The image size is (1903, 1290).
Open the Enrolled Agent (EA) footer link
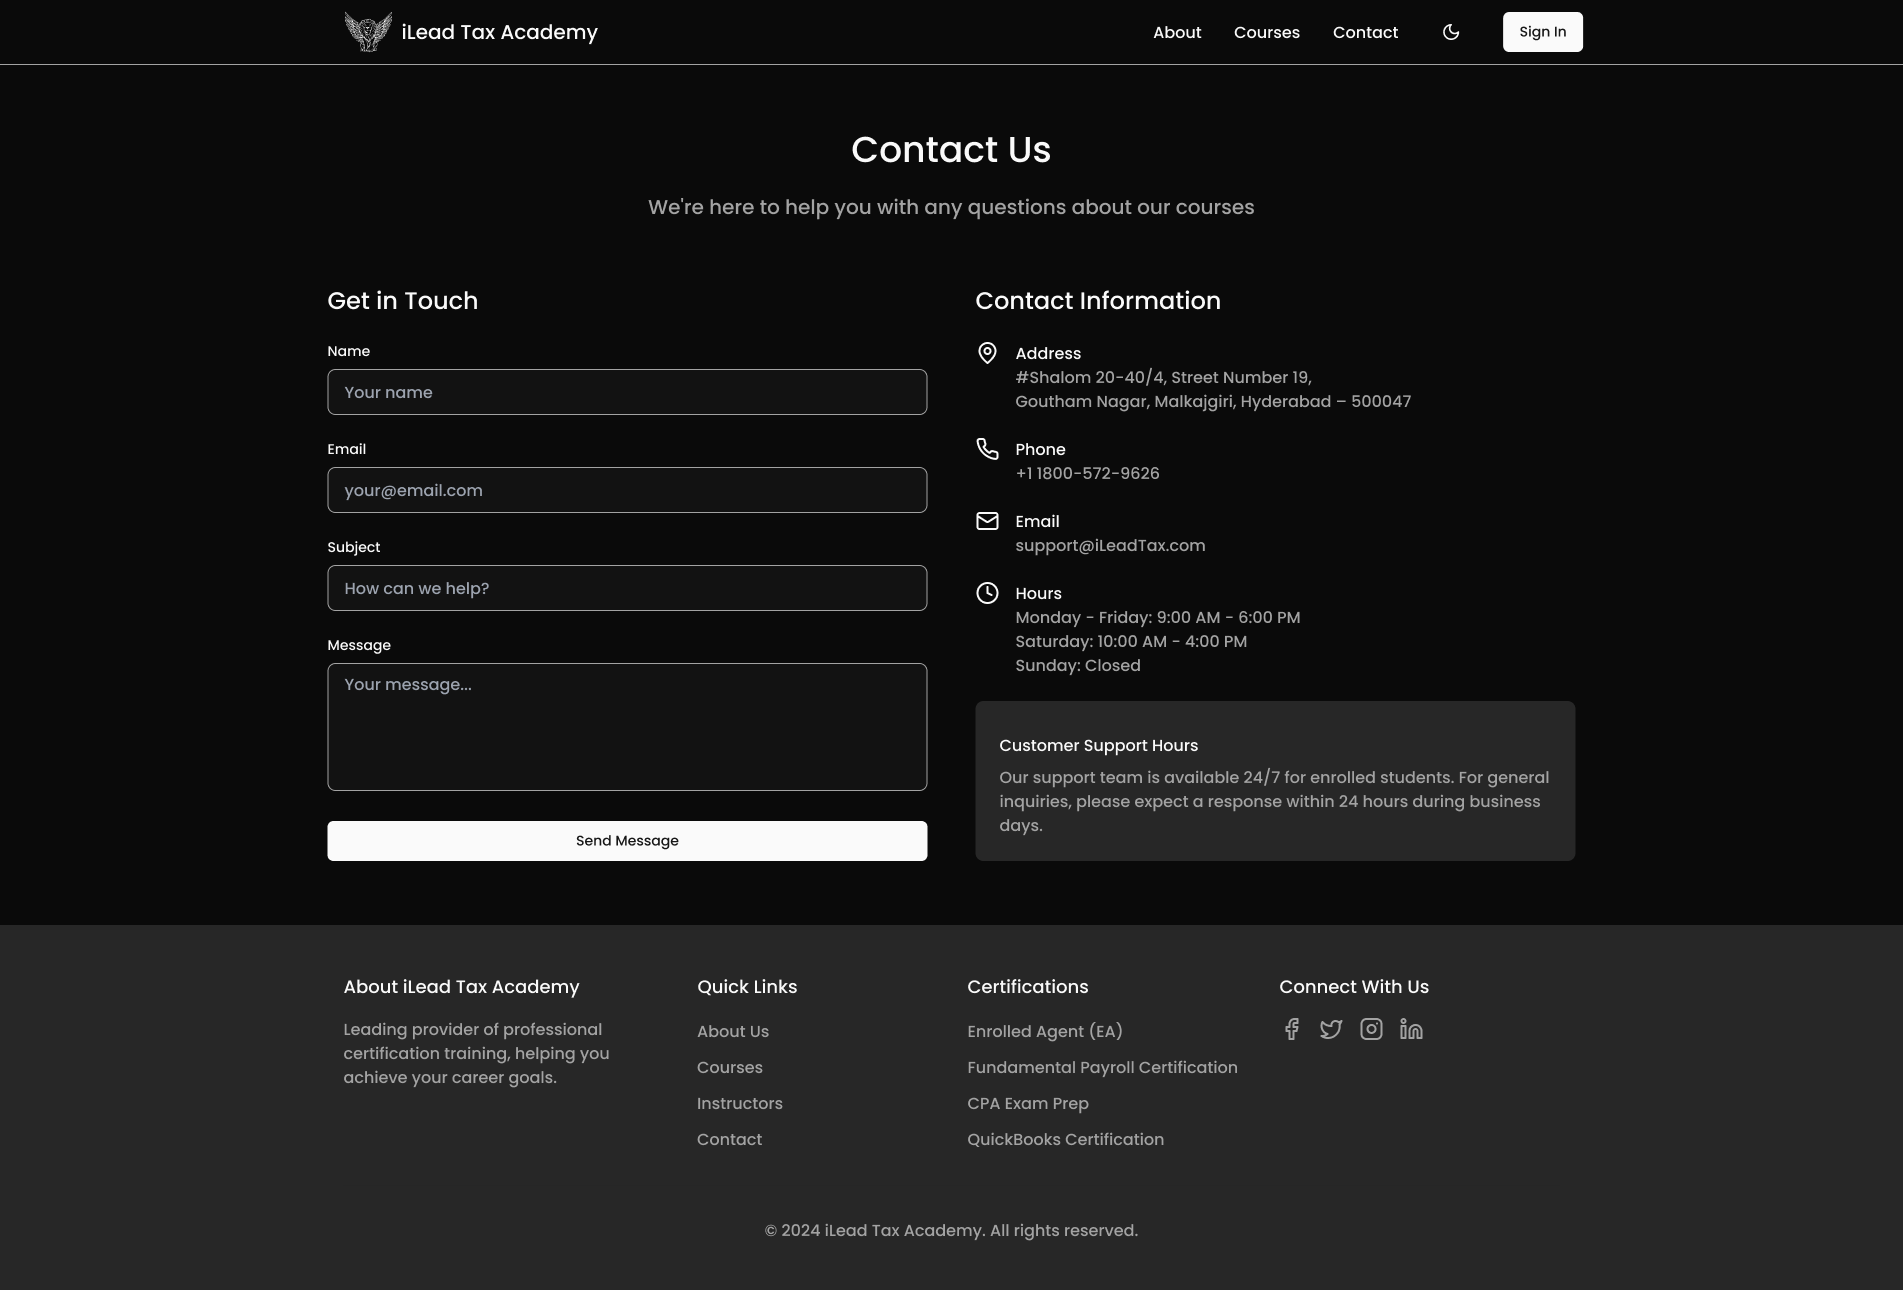click(1045, 1031)
